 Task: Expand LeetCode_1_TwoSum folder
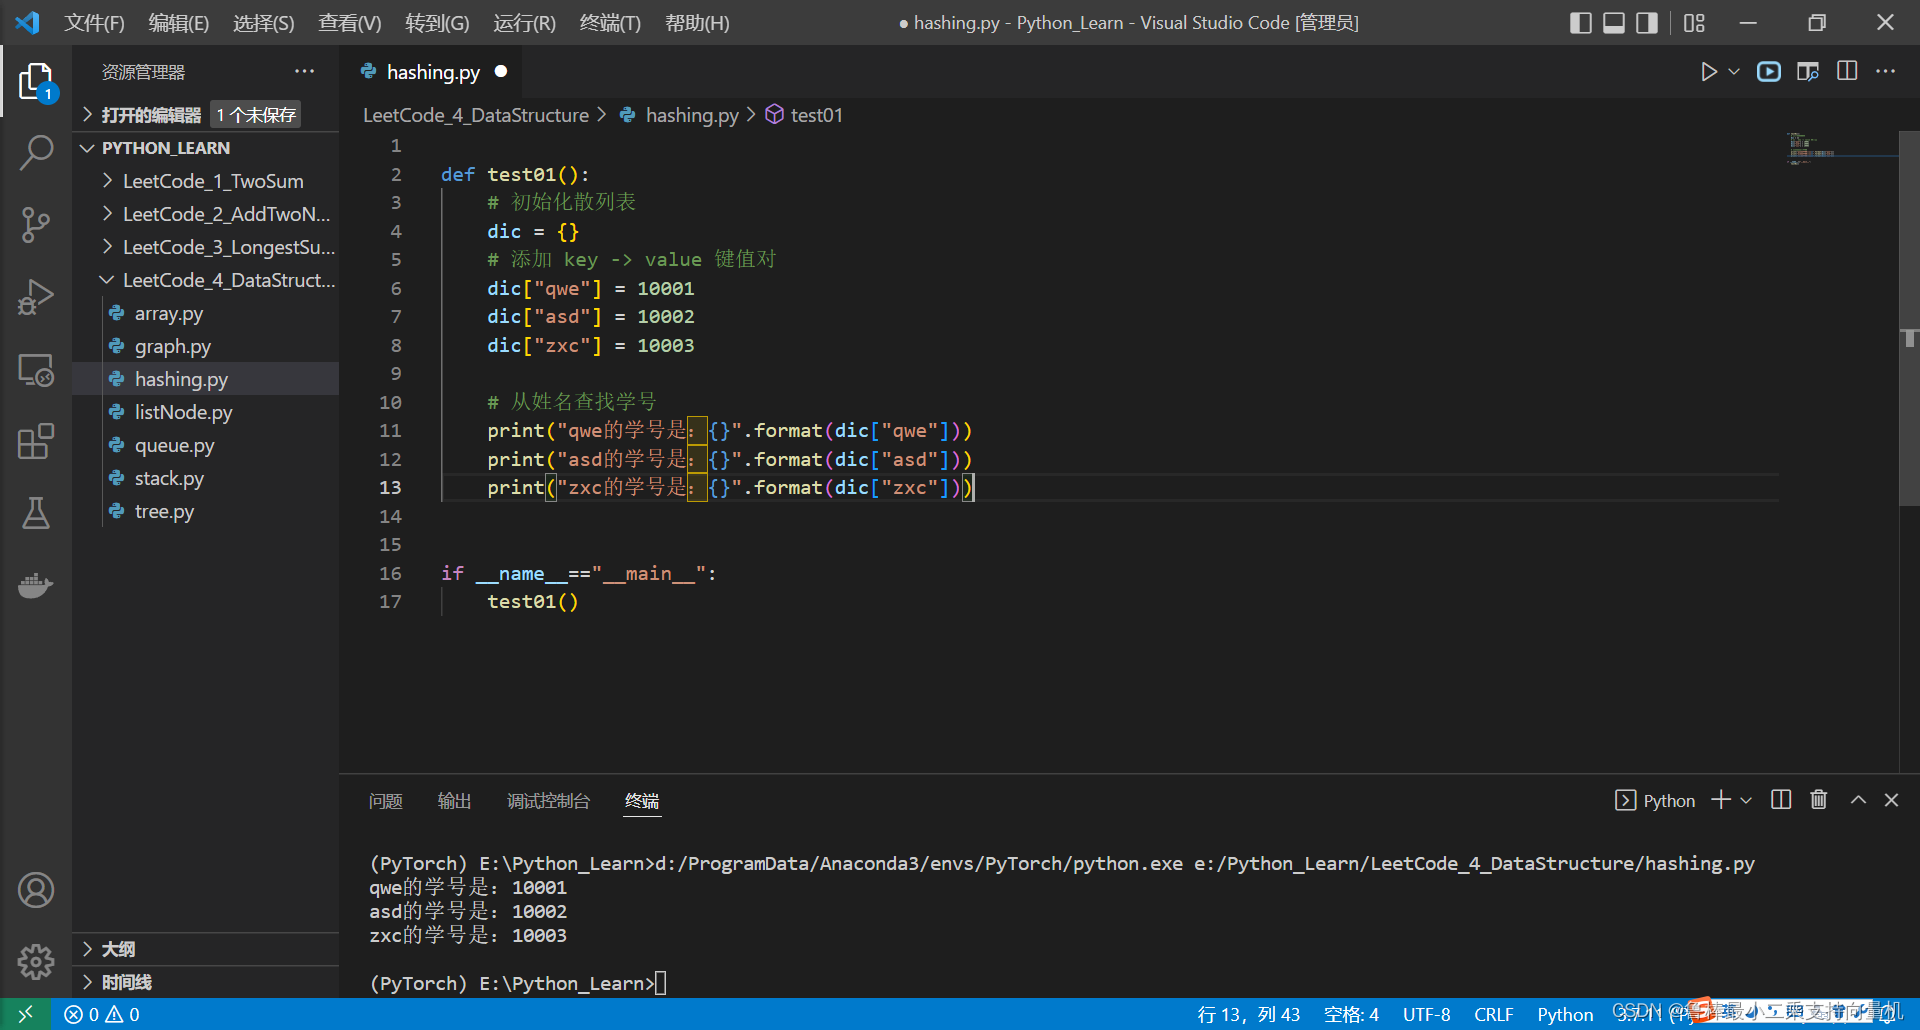coord(205,181)
